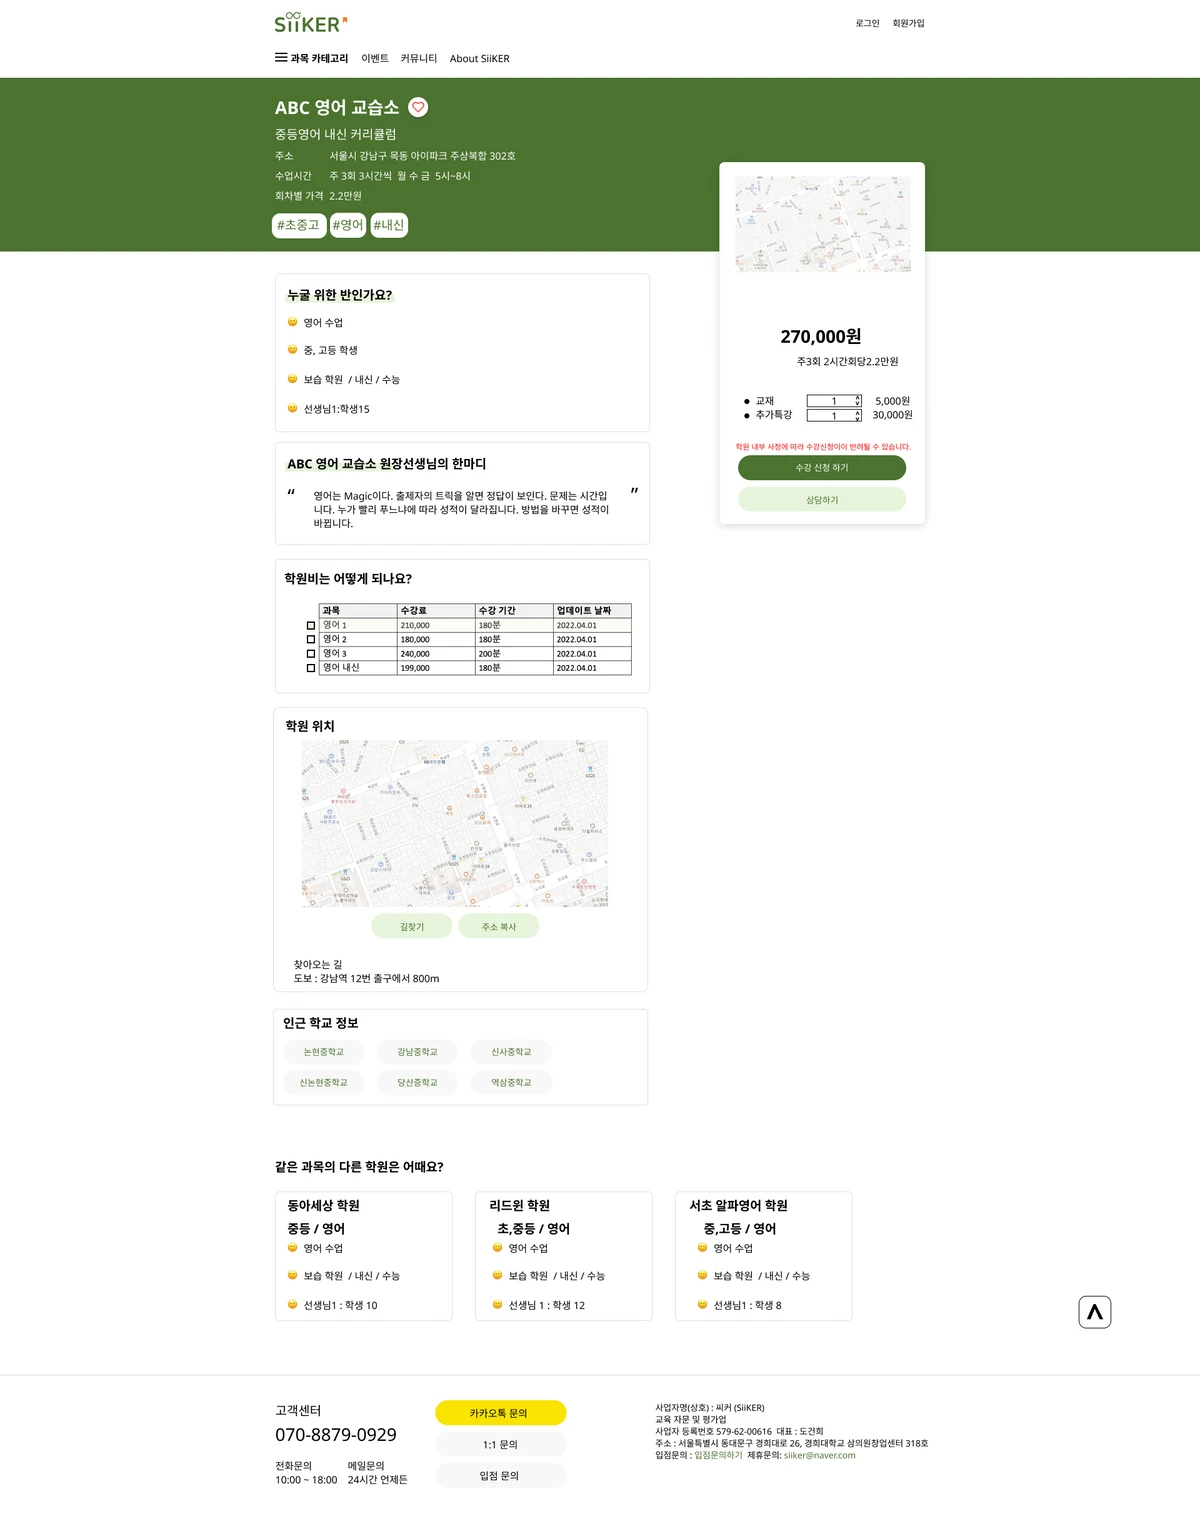Select 역삼중학교 school chip
The image size is (1200, 1518).
tap(511, 1082)
